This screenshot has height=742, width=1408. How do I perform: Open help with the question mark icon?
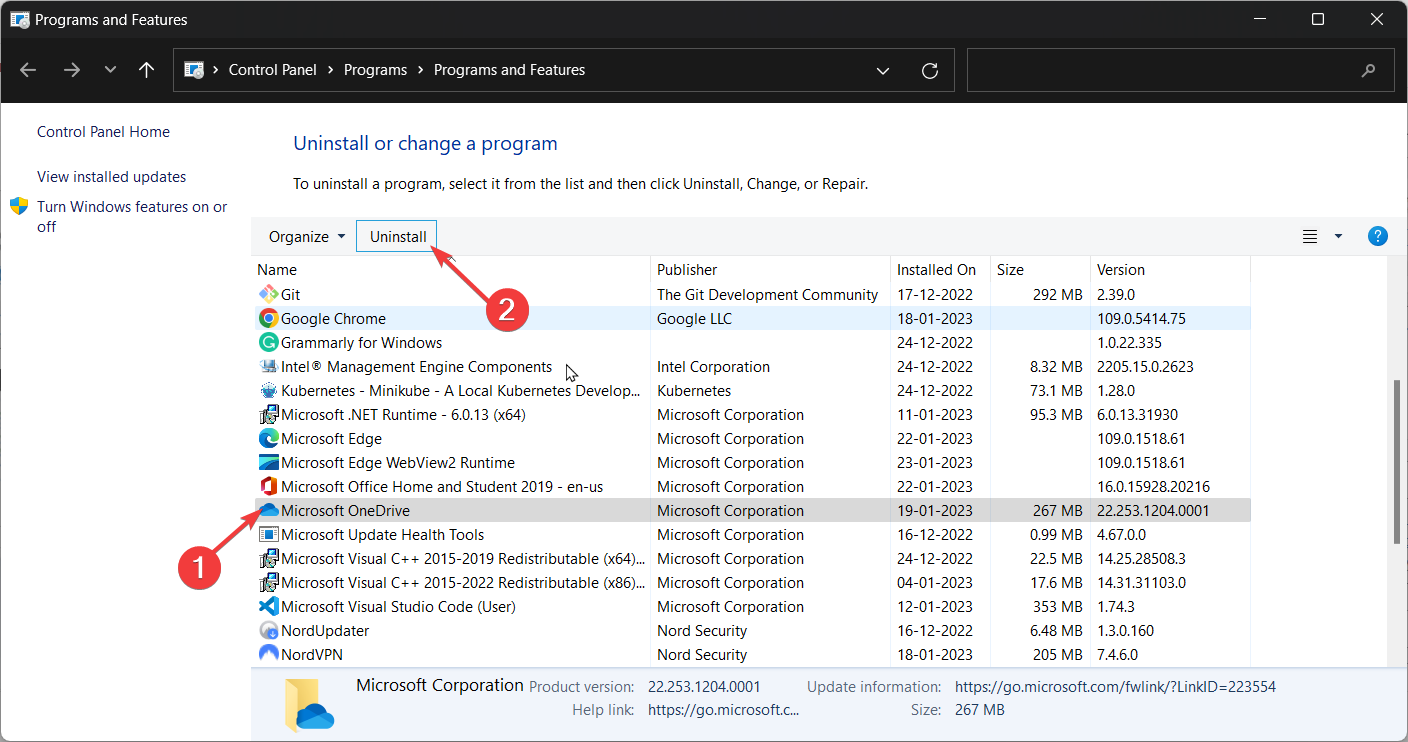point(1377,237)
